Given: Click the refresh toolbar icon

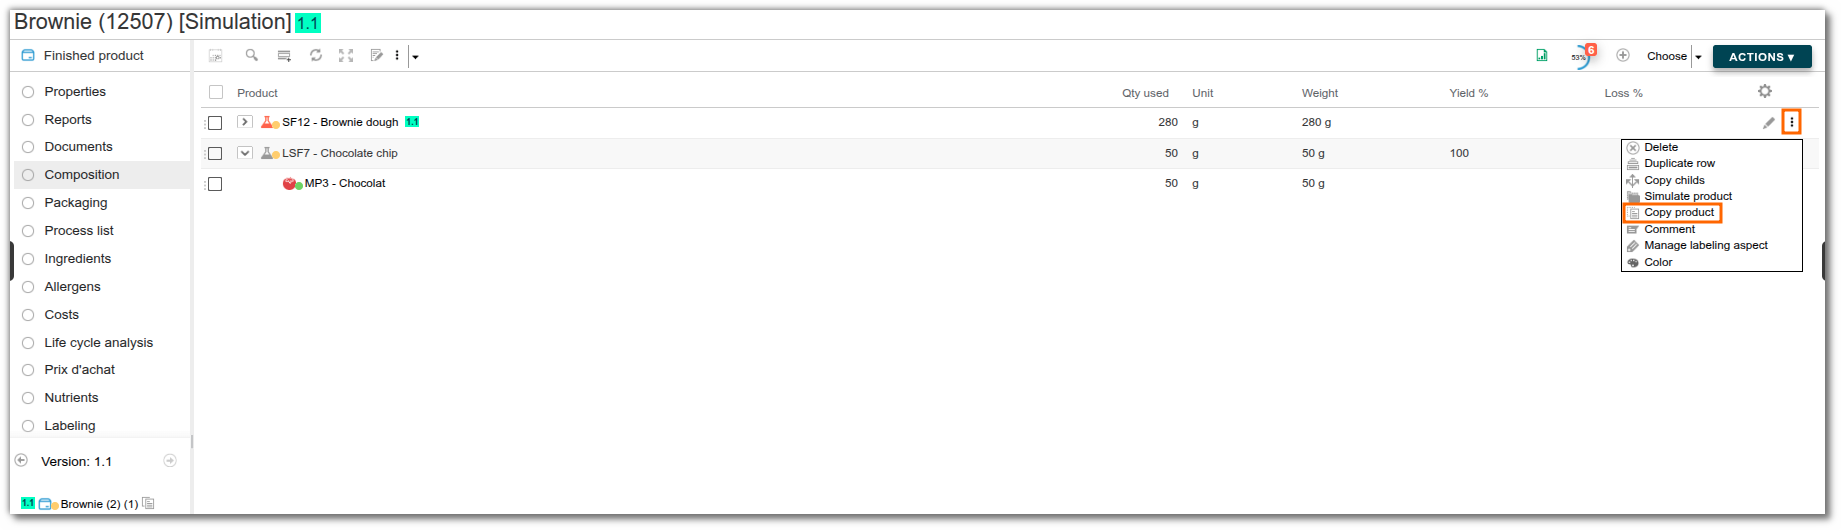Looking at the screenshot, I should point(316,56).
